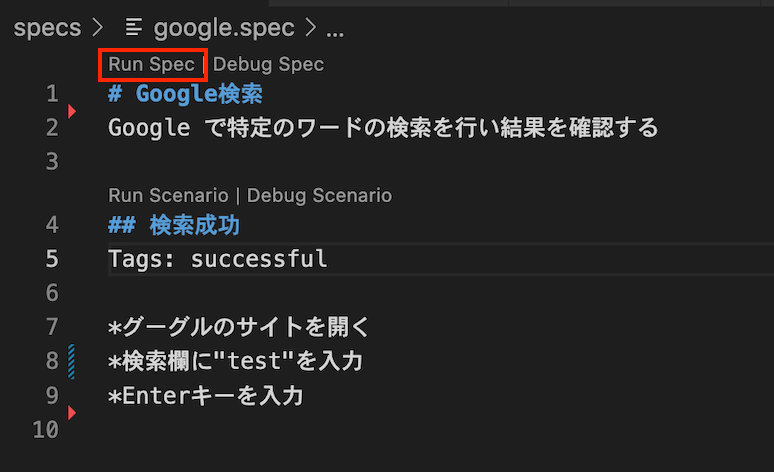Click the Enterキーを入力 step line
774x472 pixels.
click(205, 396)
